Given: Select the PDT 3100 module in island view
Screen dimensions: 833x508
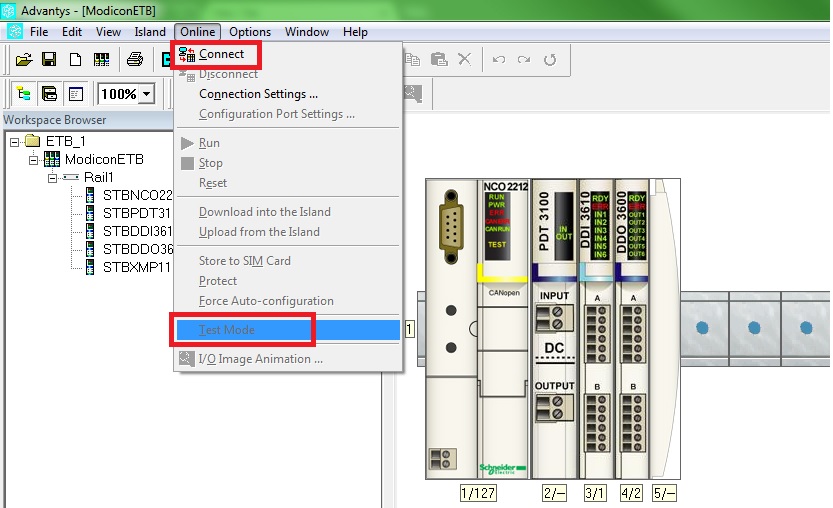Looking at the screenshot, I should point(555,328).
